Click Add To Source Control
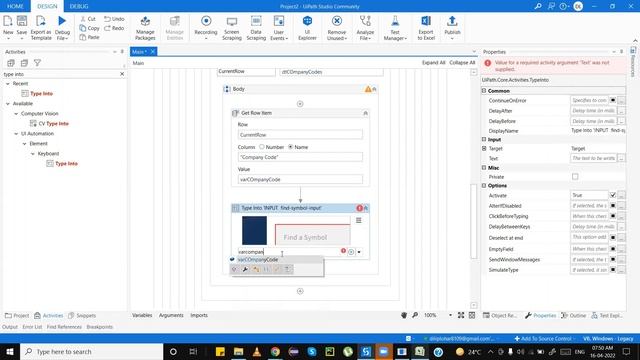Screen dimensions: 640x360 click(543, 338)
